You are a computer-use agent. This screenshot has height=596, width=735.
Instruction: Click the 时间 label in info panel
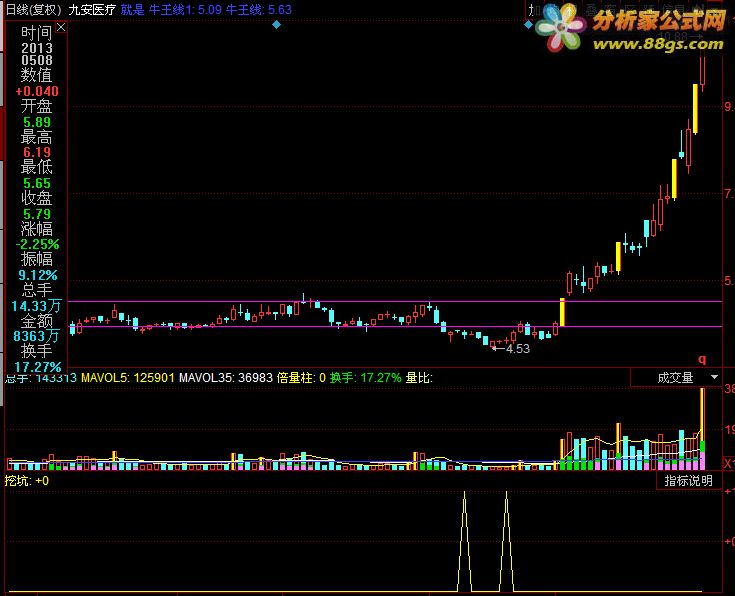click(36, 33)
